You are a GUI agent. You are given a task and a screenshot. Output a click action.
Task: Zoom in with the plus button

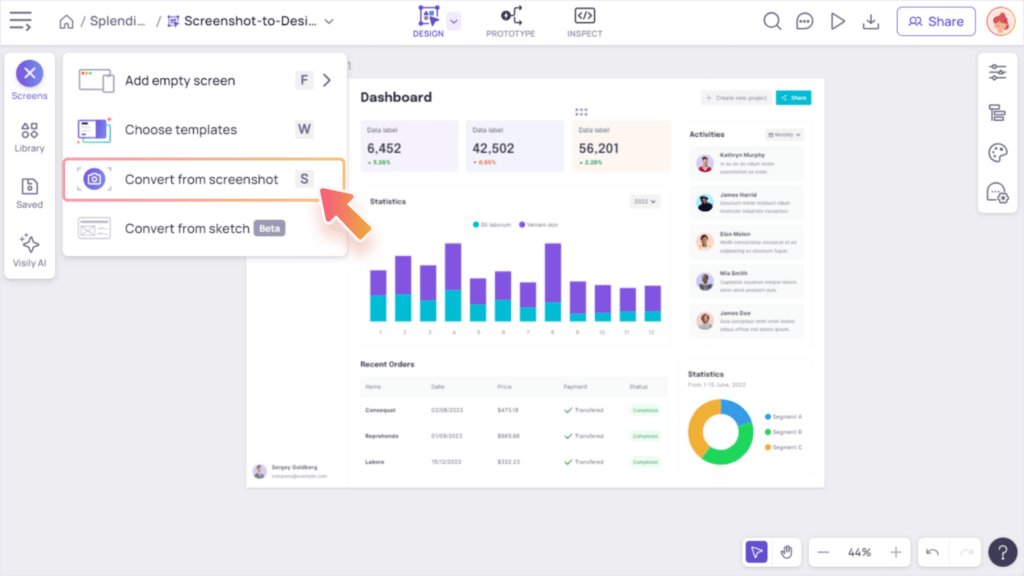click(896, 552)
